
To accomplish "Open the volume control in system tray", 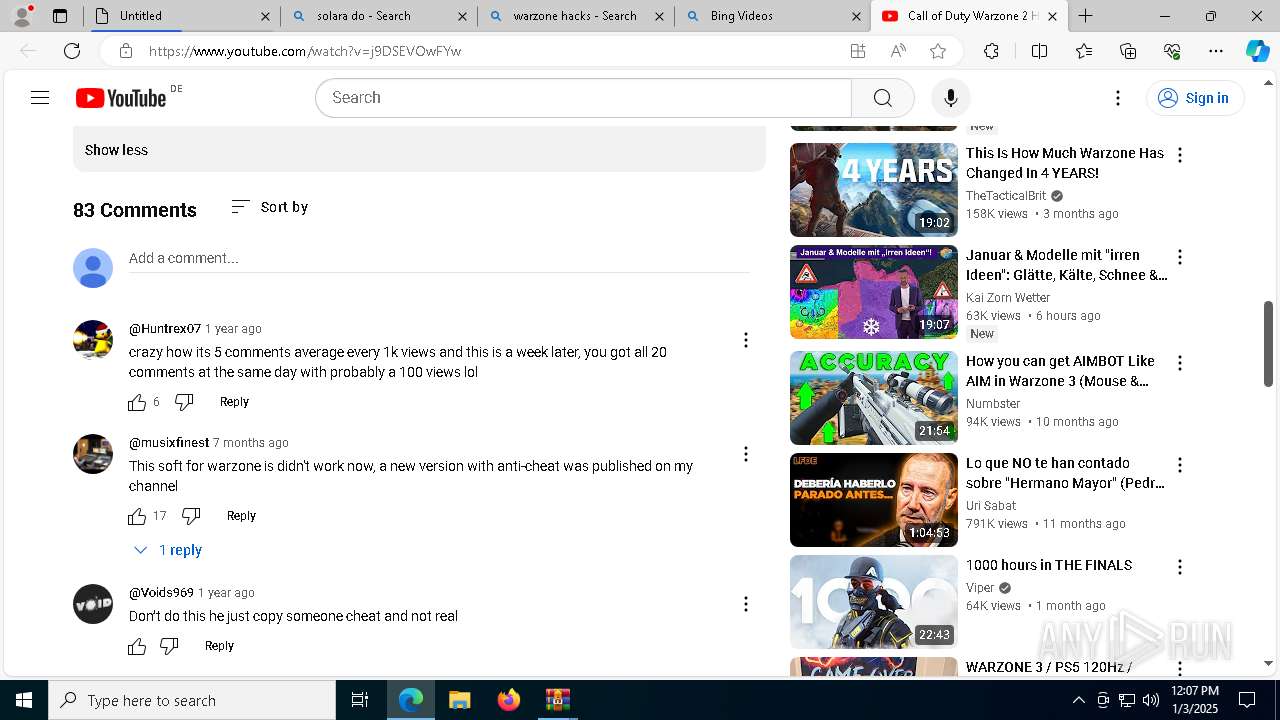I will coord(1151,700).
